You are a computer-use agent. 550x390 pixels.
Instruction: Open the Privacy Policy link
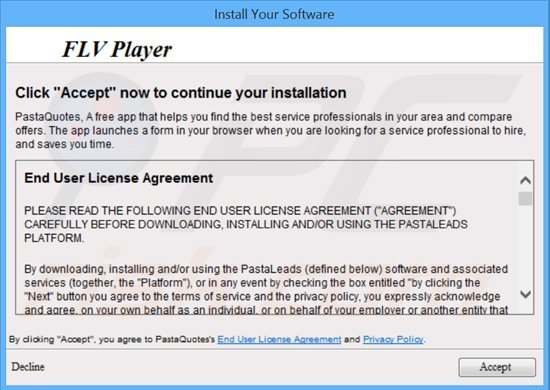pyautogui.click(x=393, y=339)
